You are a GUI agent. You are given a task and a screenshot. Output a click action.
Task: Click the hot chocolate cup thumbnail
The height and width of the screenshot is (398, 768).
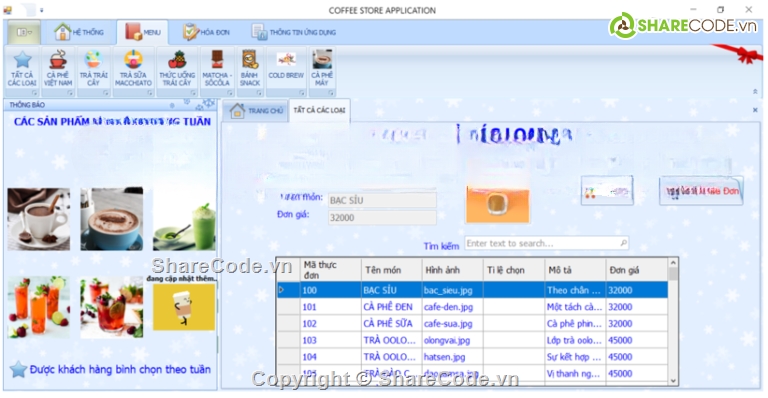pyautogui.click(x=39, y=219)
